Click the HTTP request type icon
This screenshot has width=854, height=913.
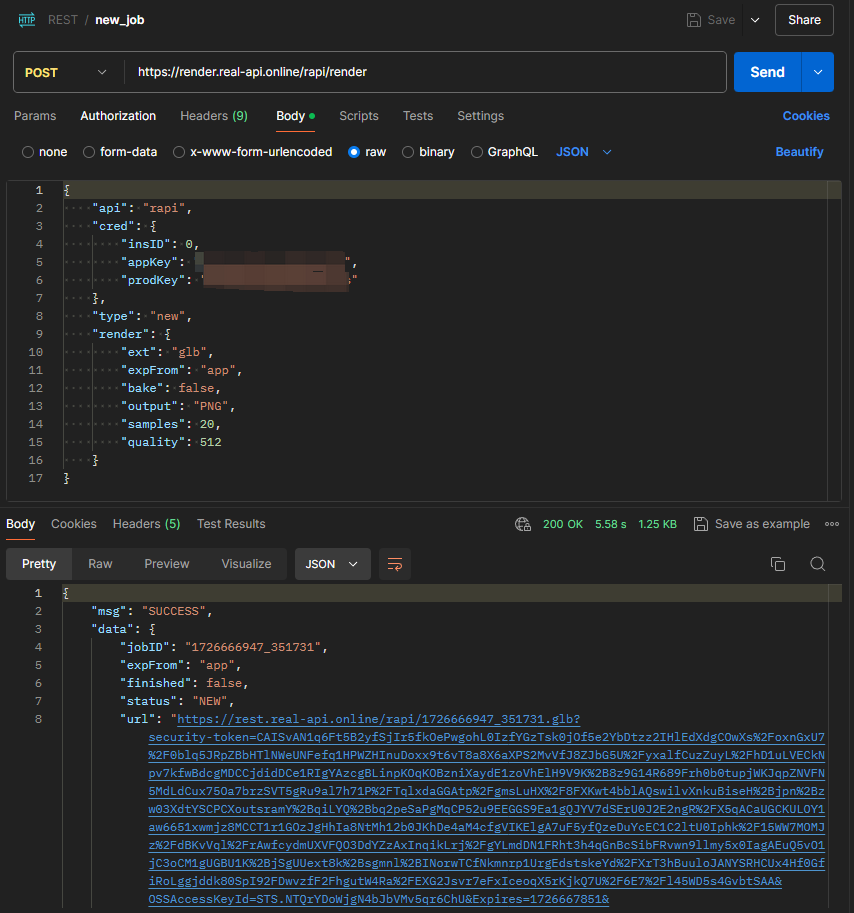27,20
